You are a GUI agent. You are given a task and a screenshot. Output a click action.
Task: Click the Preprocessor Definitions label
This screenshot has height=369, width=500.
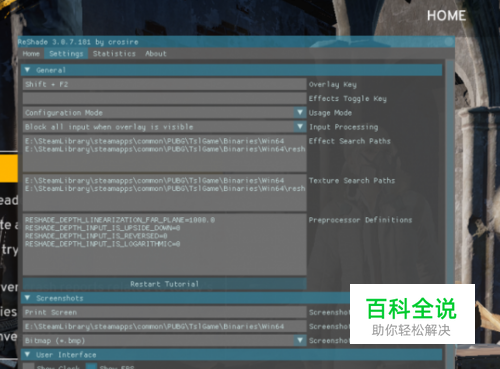click(x=360, y=220)
